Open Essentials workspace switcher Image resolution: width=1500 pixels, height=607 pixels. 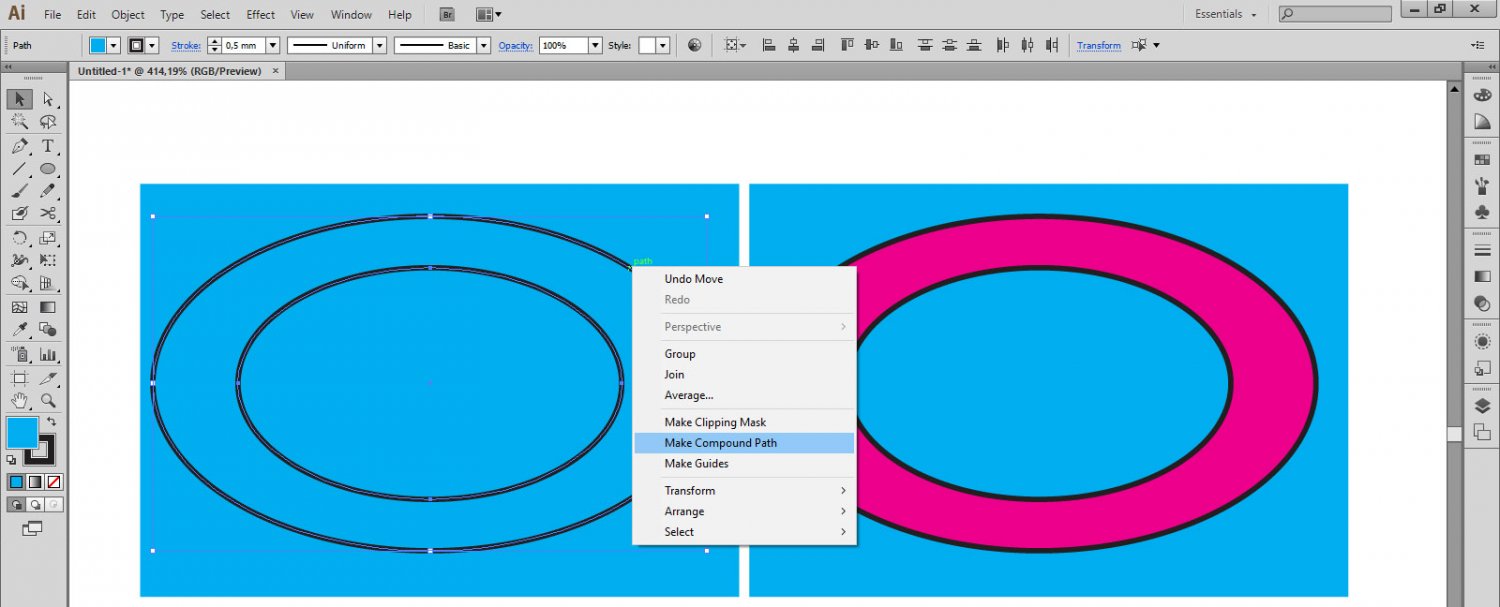click(x=1226, y=14)
